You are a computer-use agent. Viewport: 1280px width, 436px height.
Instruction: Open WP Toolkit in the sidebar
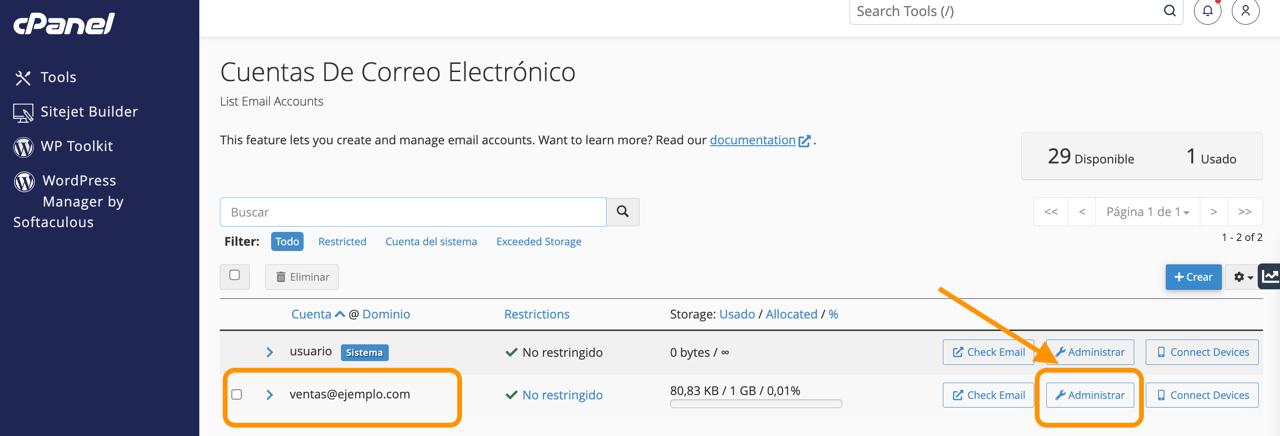click(63, 146)
